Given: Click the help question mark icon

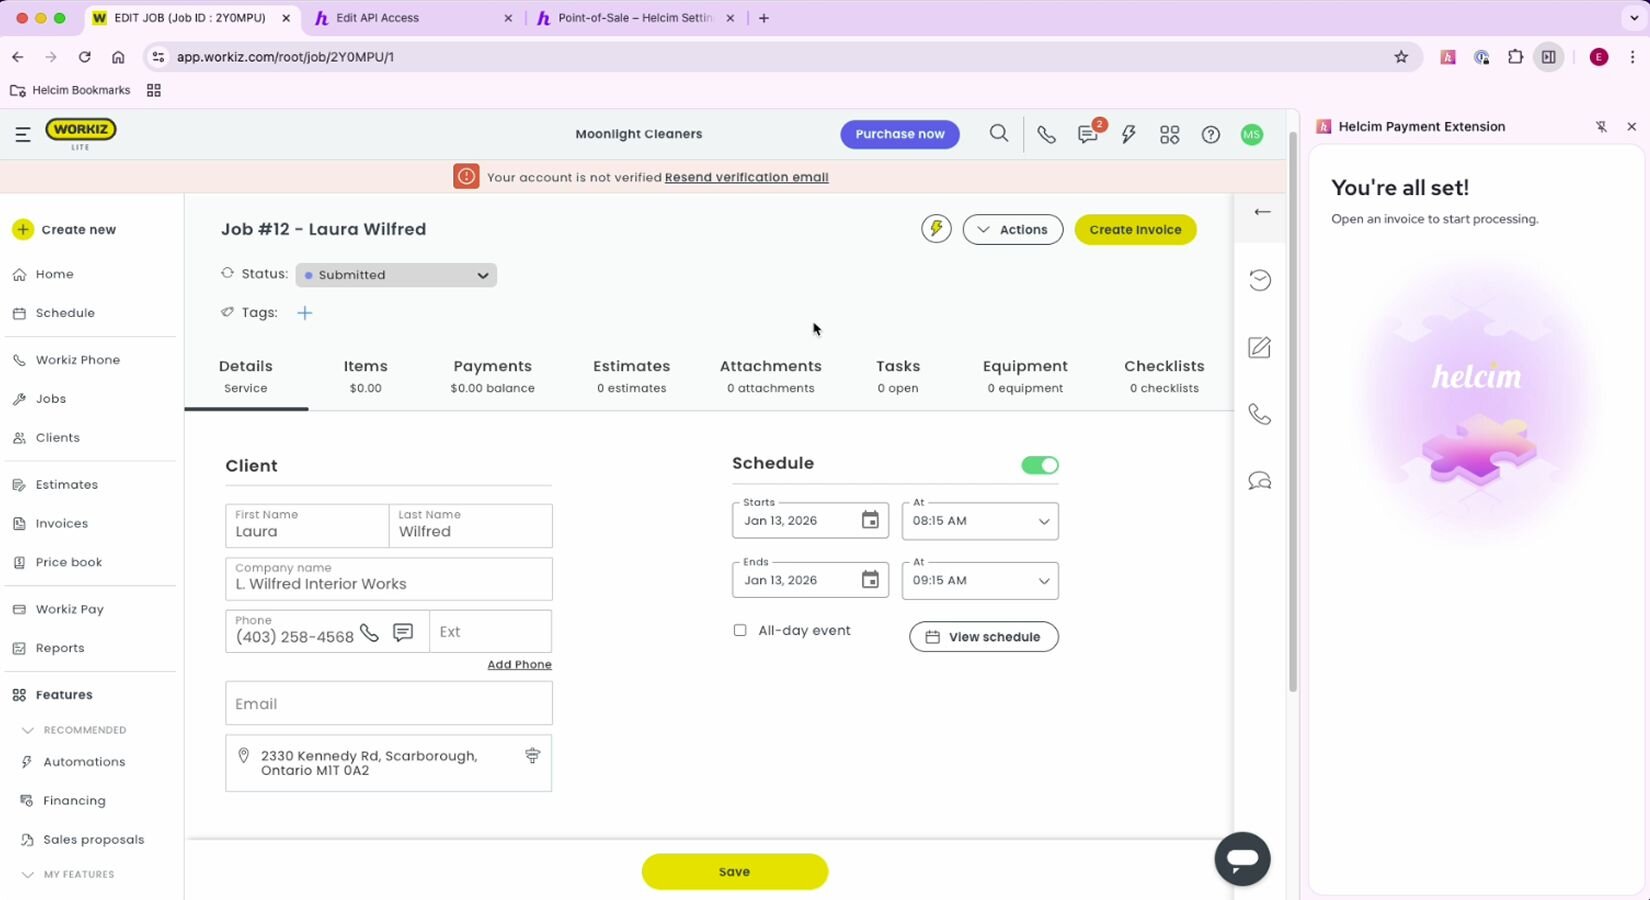Looking at the screenshot, I should pos(1210,135).
